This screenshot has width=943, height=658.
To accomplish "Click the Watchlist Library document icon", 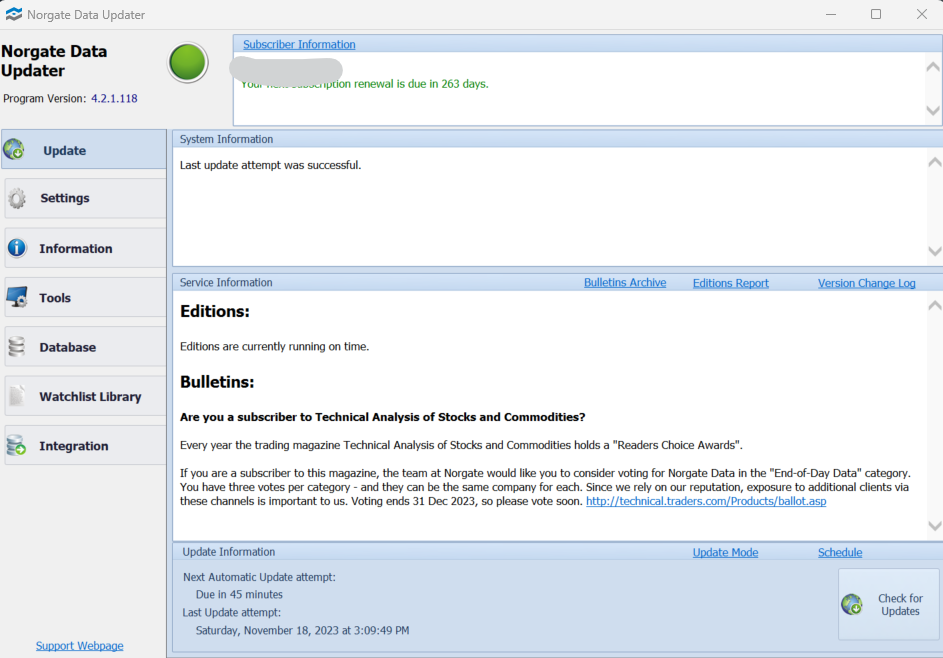I will (17, 396).
